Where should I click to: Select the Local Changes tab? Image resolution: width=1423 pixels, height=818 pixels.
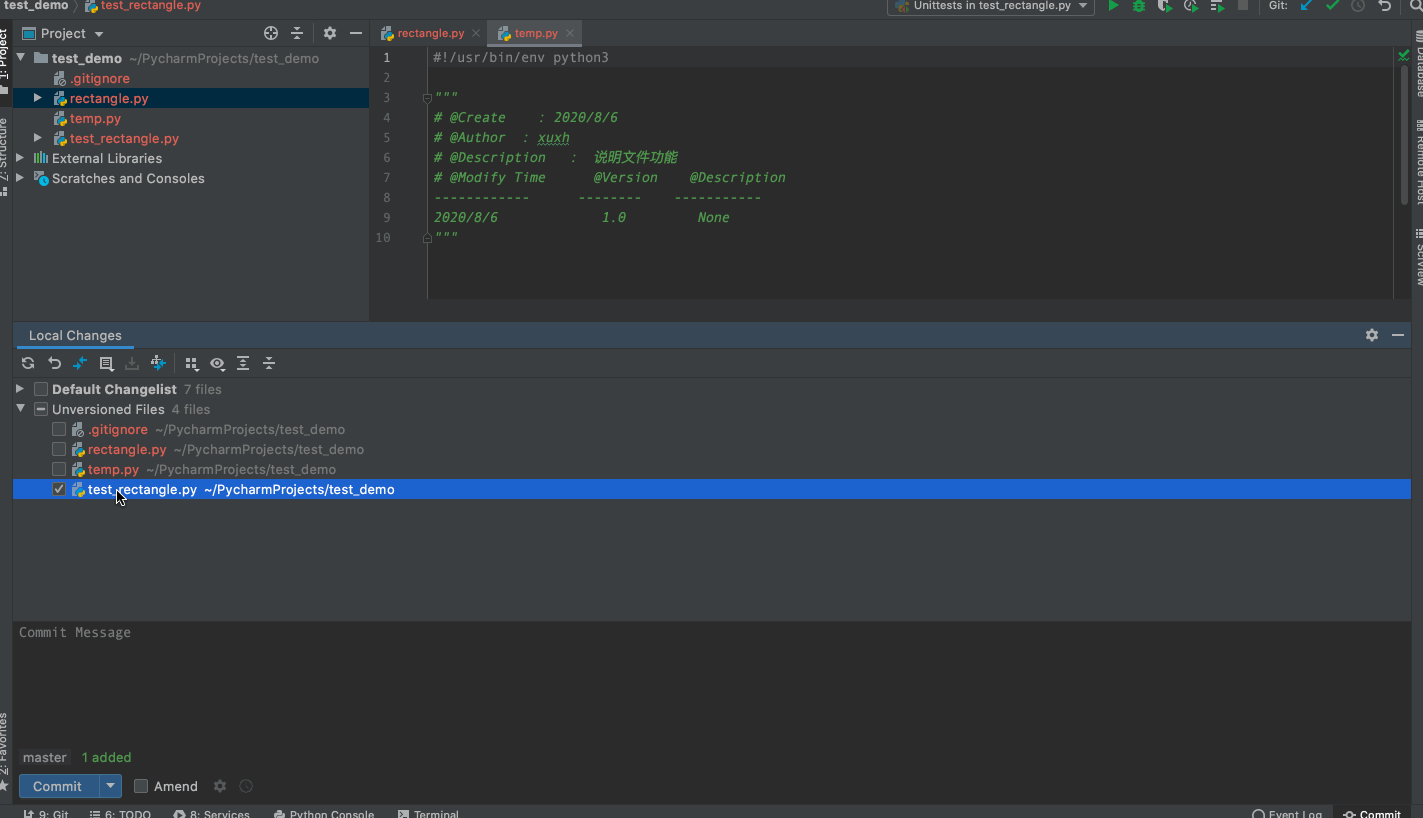coord(75,336)
